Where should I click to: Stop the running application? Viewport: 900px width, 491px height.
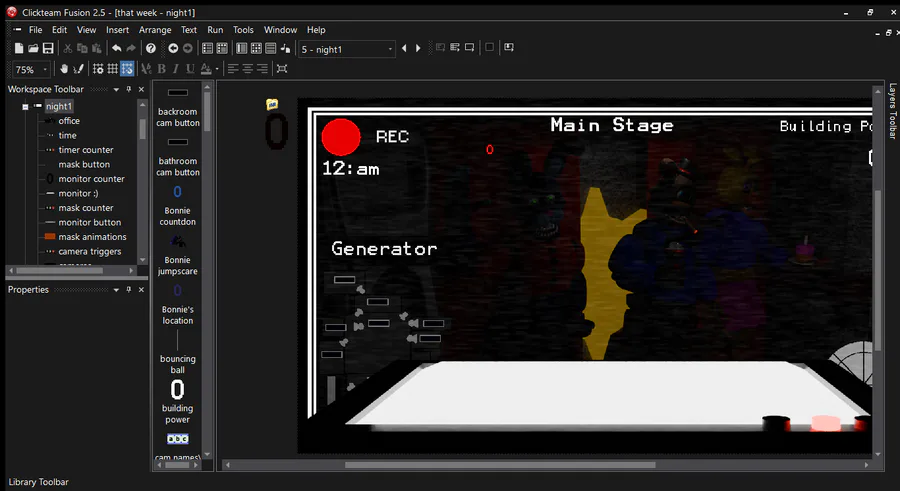pyautogui.click(x=490, y=48)
